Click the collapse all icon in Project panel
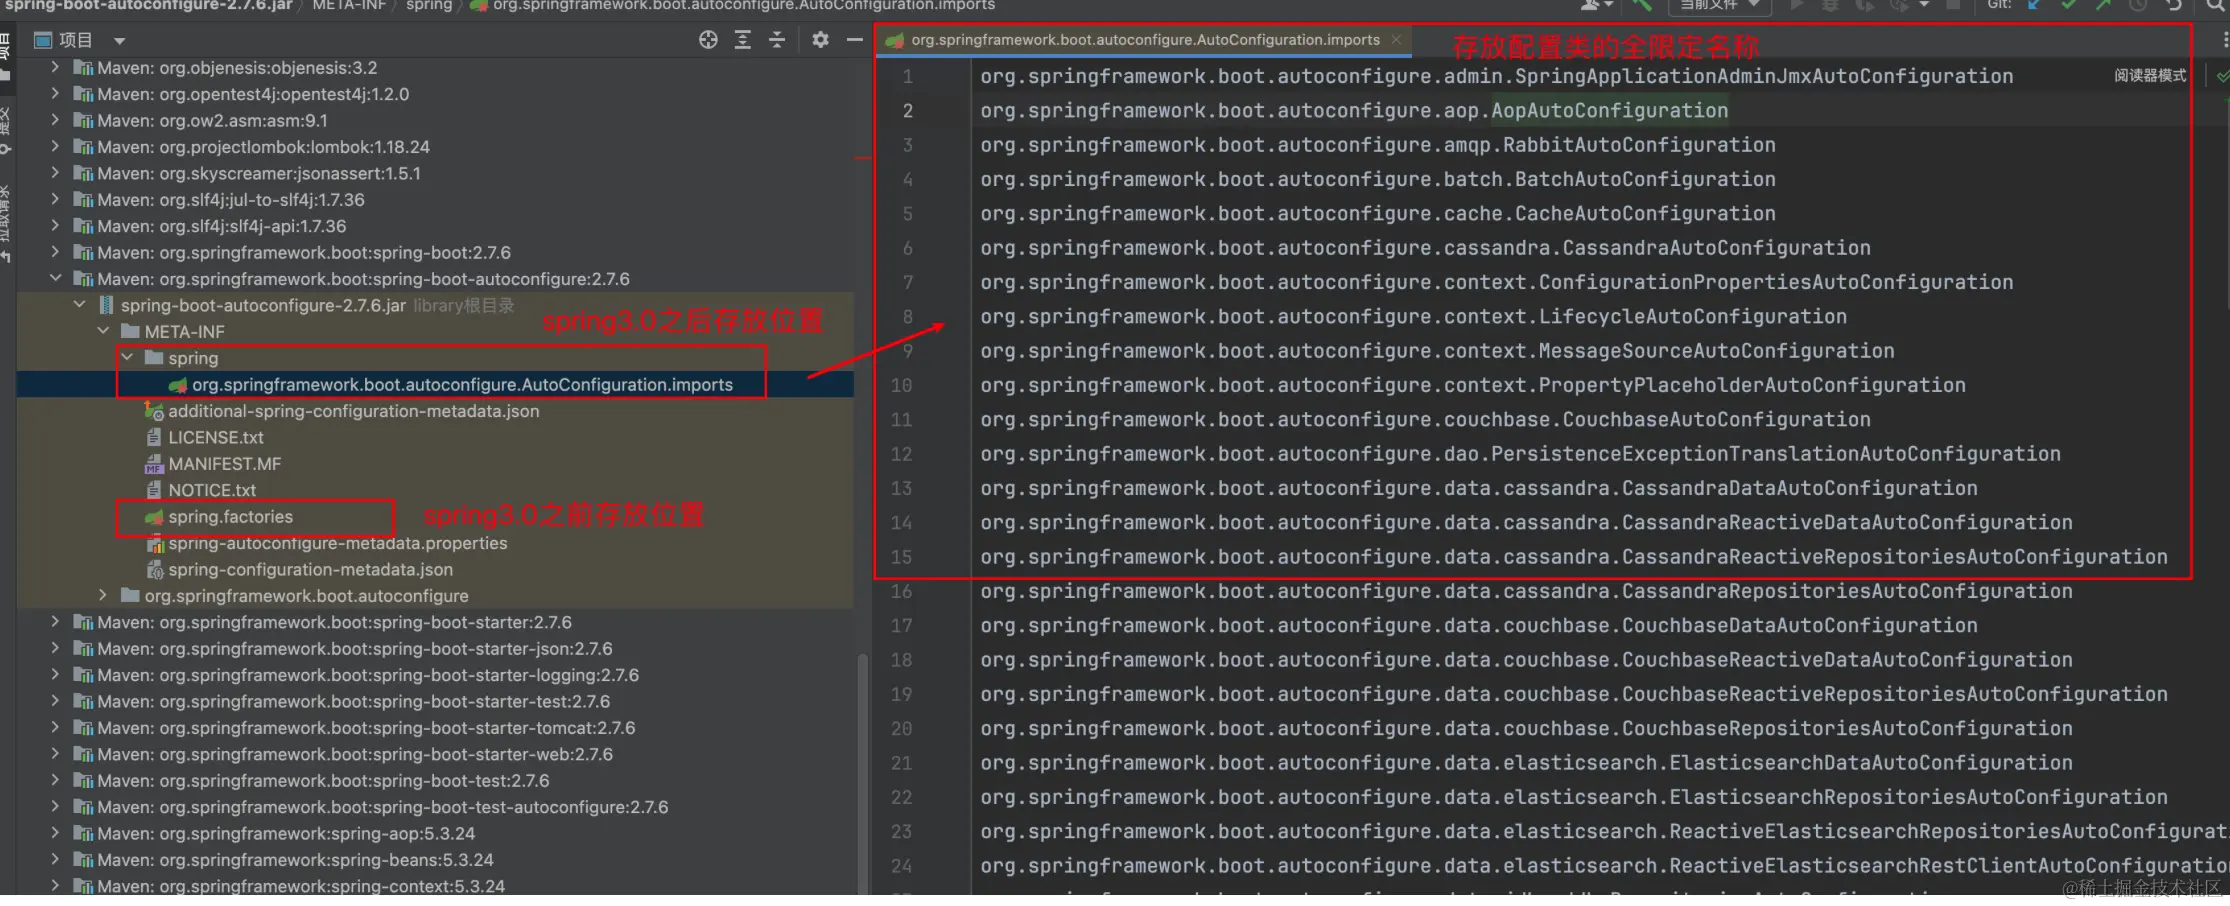2230x906 pixels. click(777, 40)
